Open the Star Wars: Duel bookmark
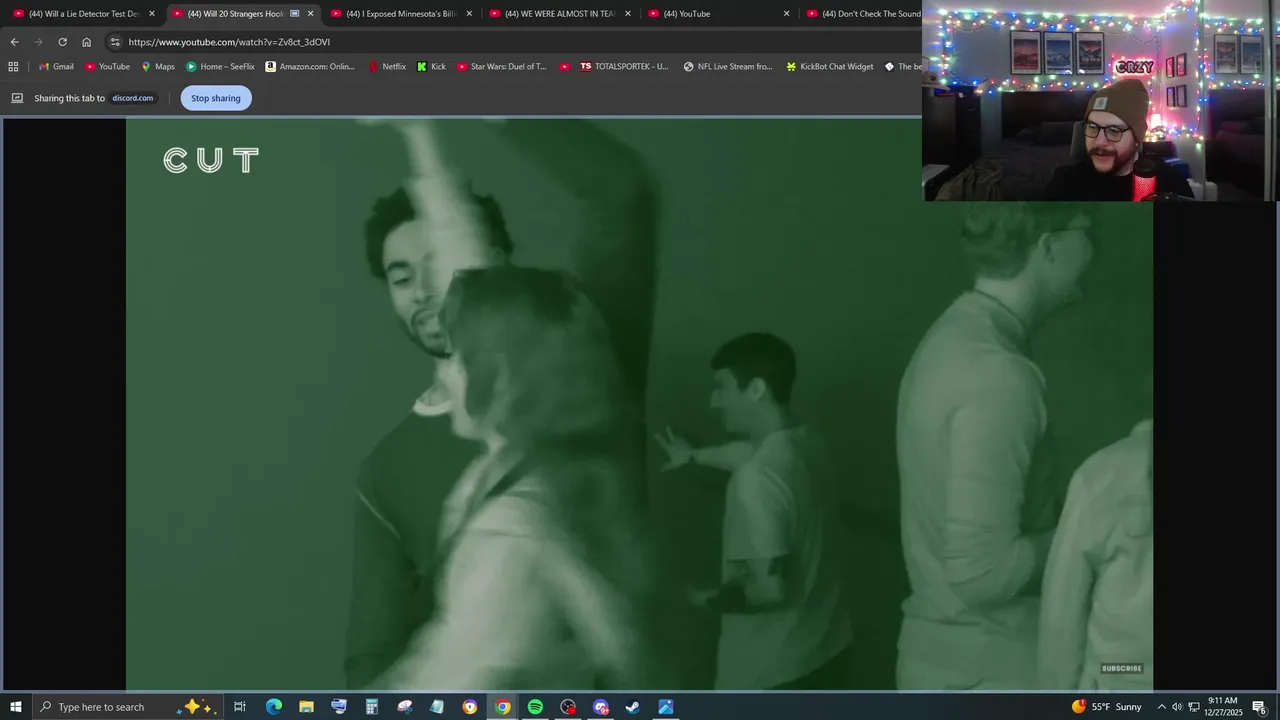Image resolution: width=1280 pixels, height=720 pixels. click(502, 67)
